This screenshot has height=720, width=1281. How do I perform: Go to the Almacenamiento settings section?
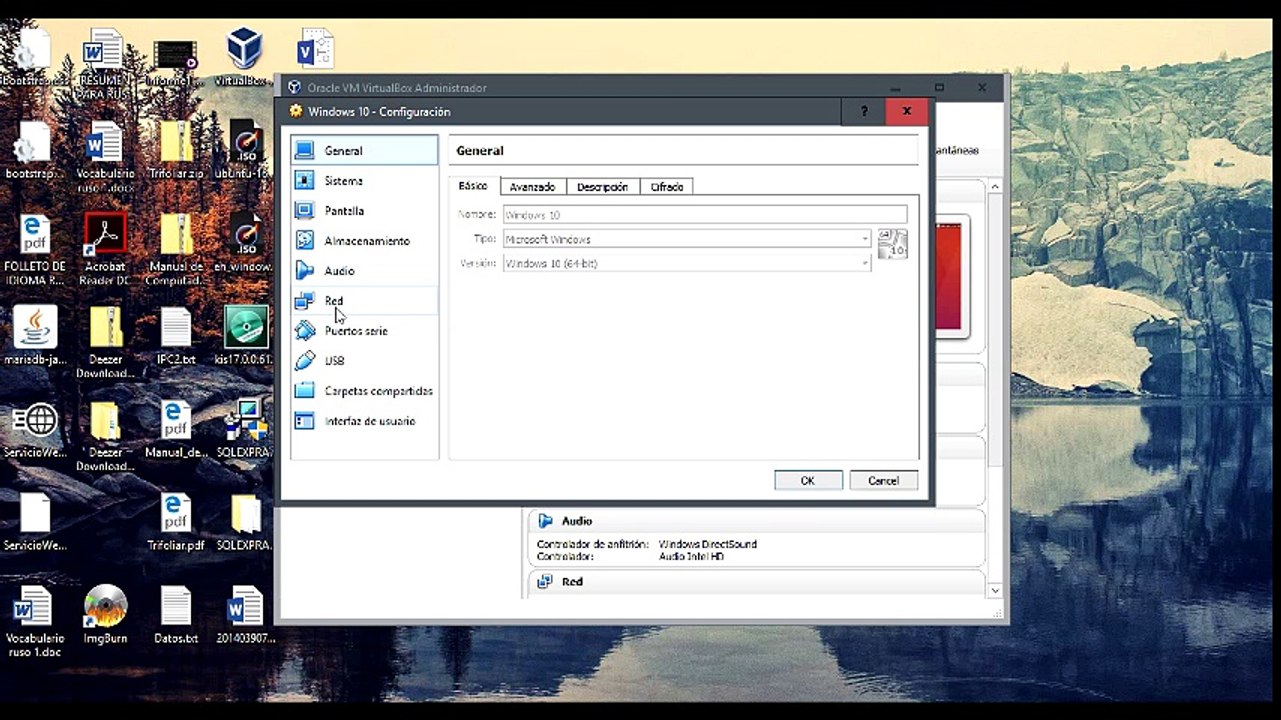(x=364, y=241)
